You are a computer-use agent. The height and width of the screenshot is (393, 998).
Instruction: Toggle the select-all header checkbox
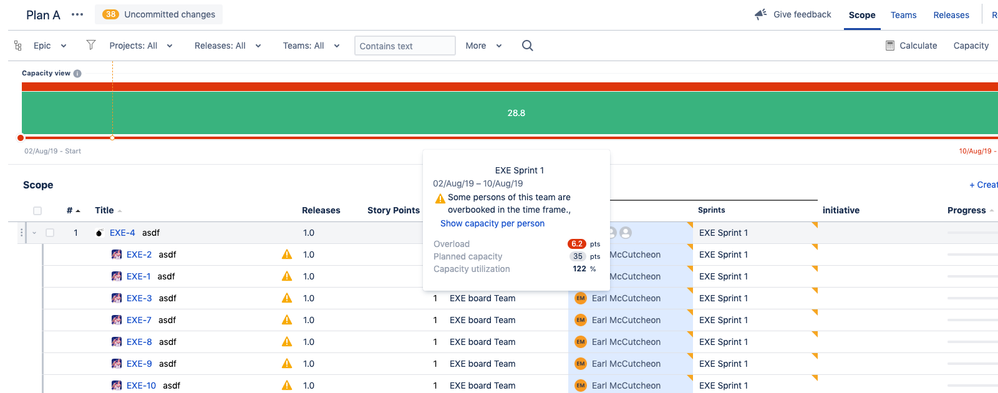(37, 211)
